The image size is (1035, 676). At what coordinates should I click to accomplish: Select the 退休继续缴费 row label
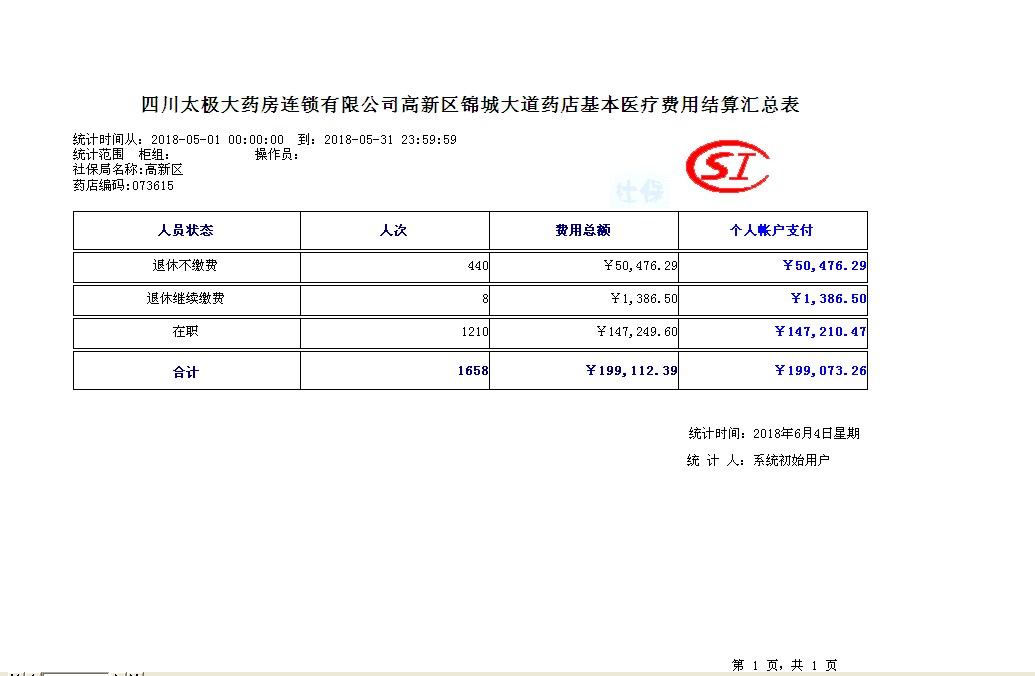tap(186, 298)
